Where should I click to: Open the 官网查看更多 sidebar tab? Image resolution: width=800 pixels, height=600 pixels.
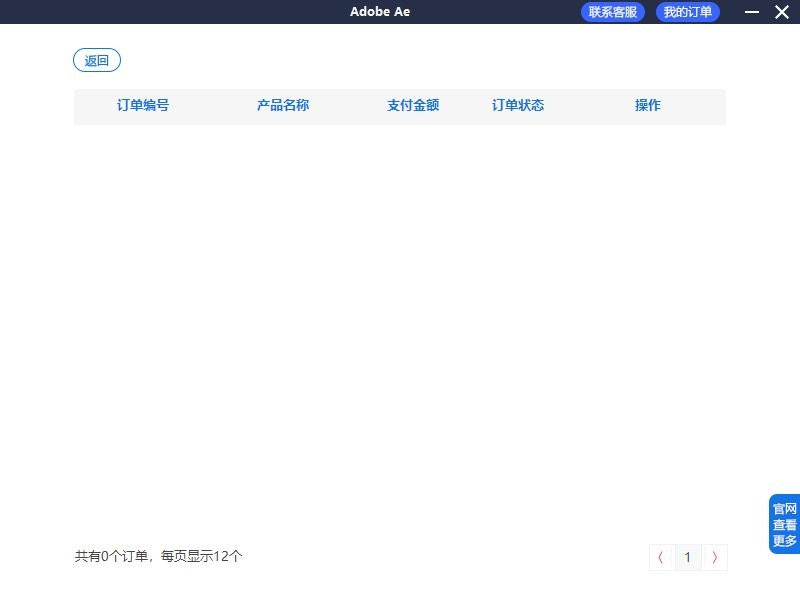click(784, 523)
